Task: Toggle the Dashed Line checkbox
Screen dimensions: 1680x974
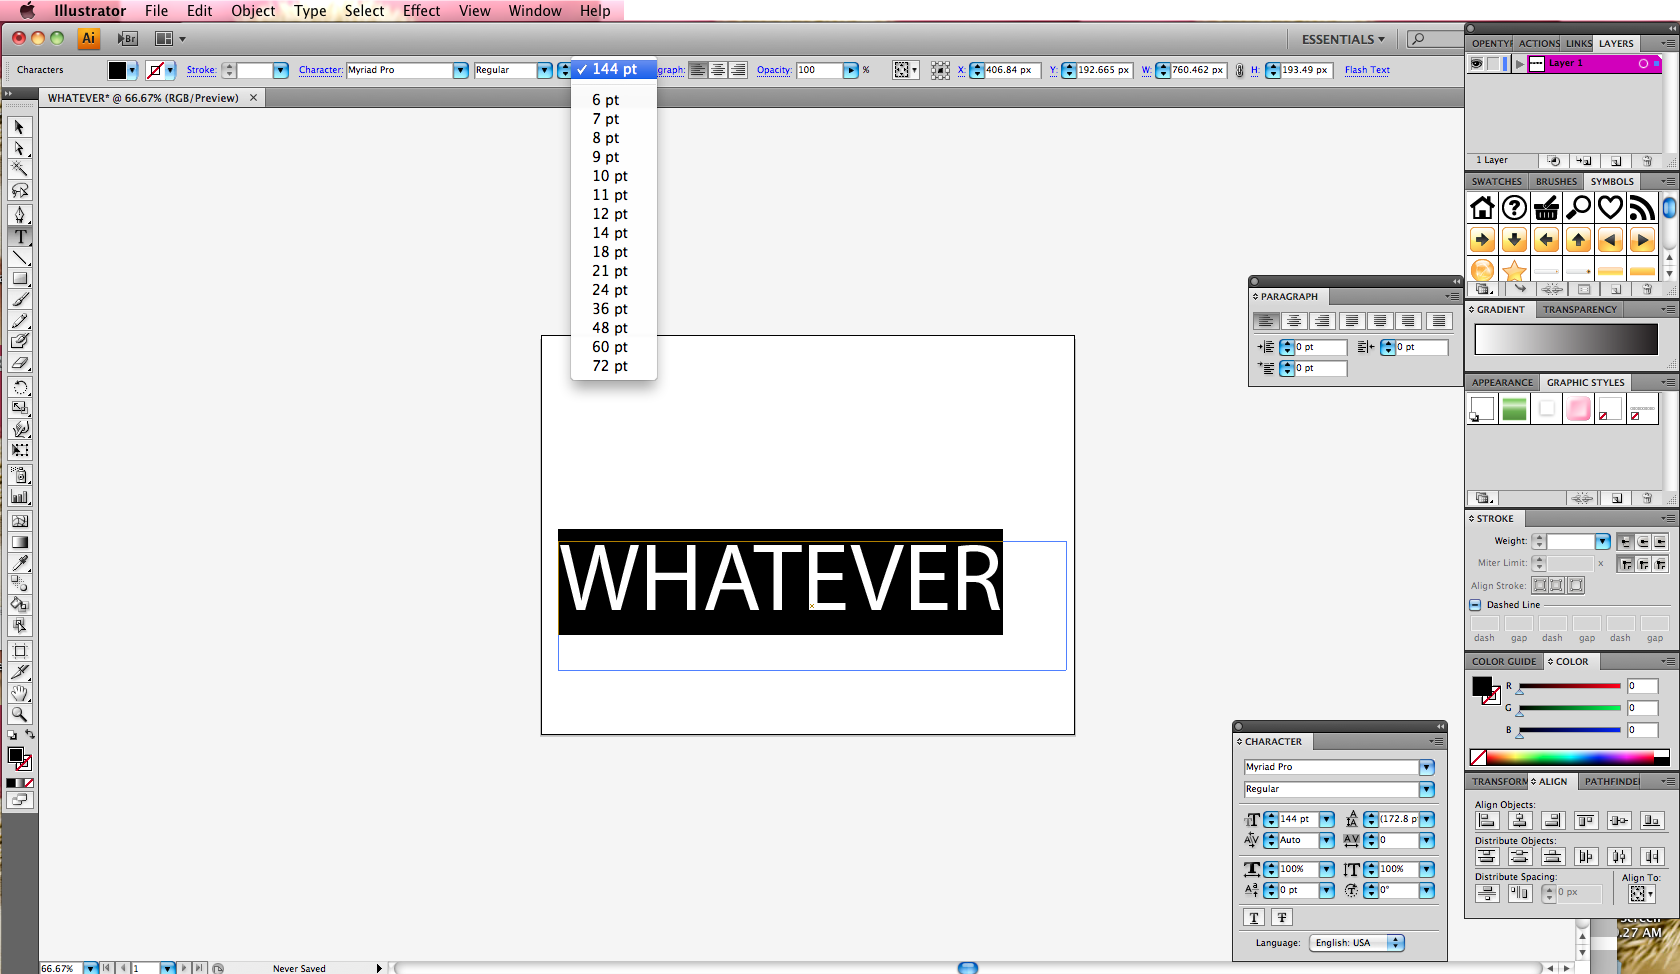Action: pos(1475,605)
